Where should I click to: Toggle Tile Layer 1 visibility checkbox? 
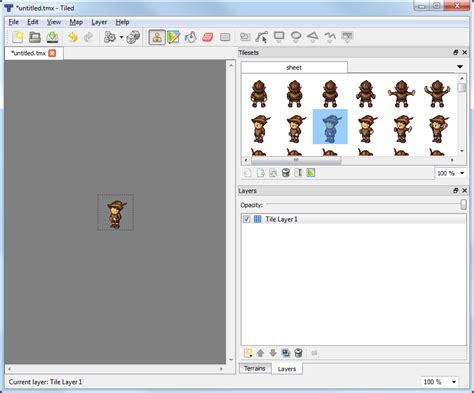(247, 219)
